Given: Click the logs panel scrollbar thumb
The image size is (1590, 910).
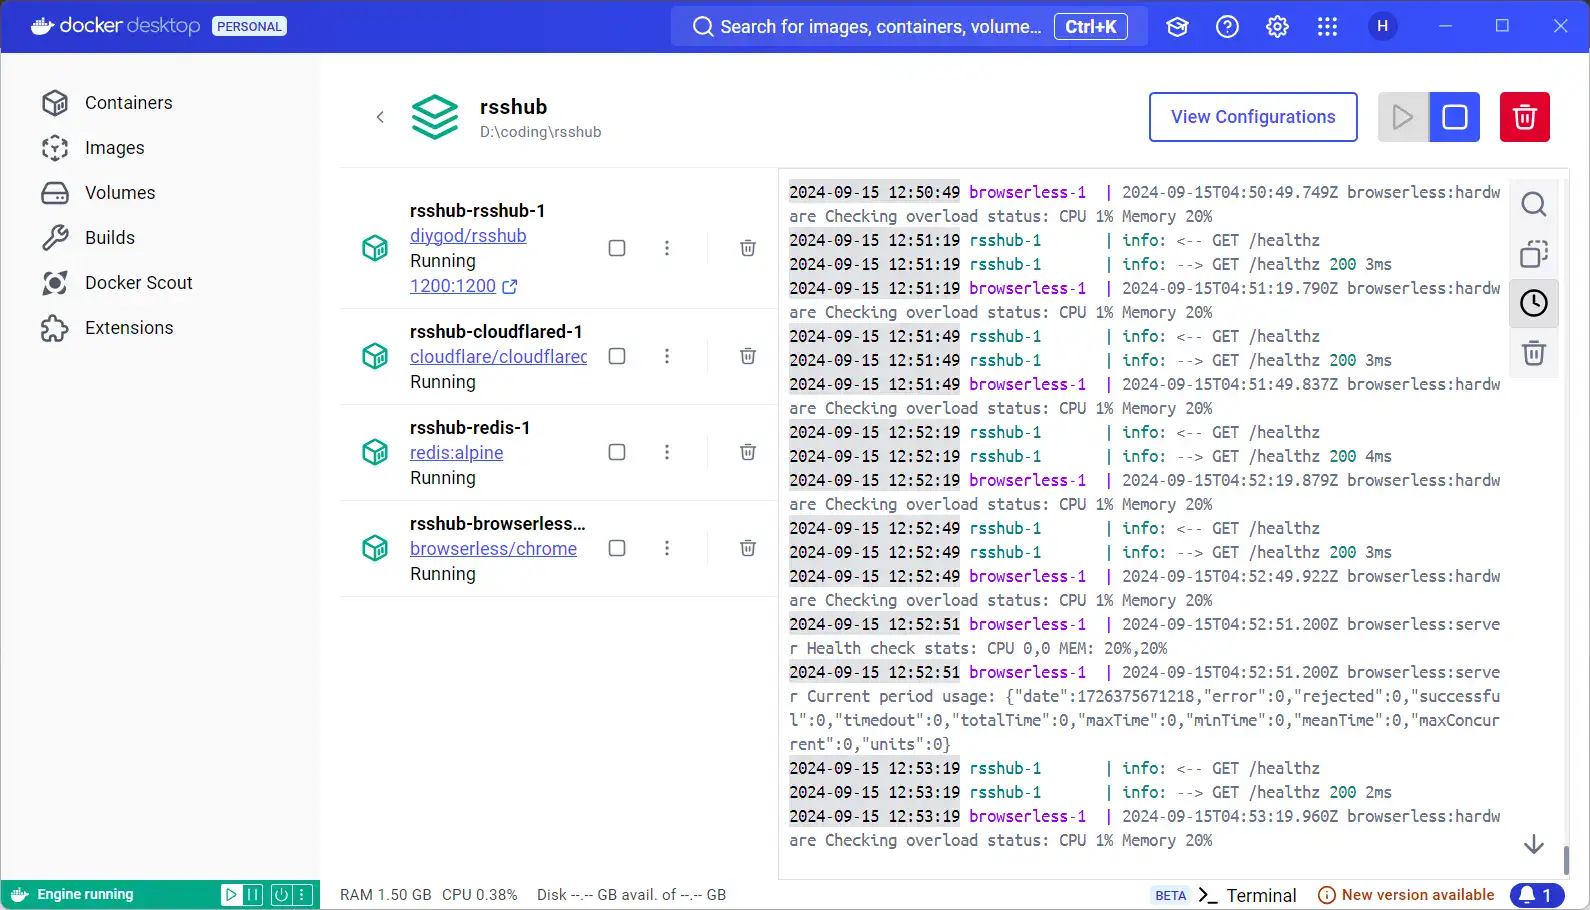Looking at the screenshot, I should [1566, 859].
